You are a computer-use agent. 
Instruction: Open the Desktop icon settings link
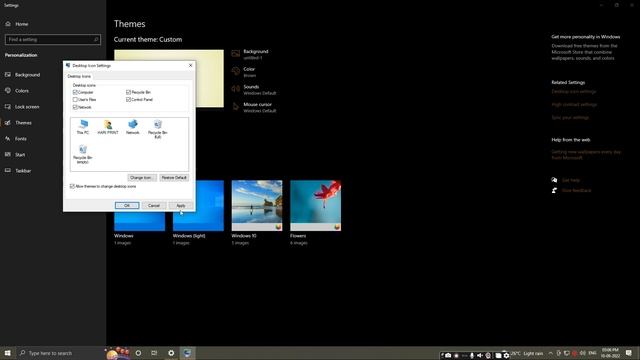[x=573, y=91]
